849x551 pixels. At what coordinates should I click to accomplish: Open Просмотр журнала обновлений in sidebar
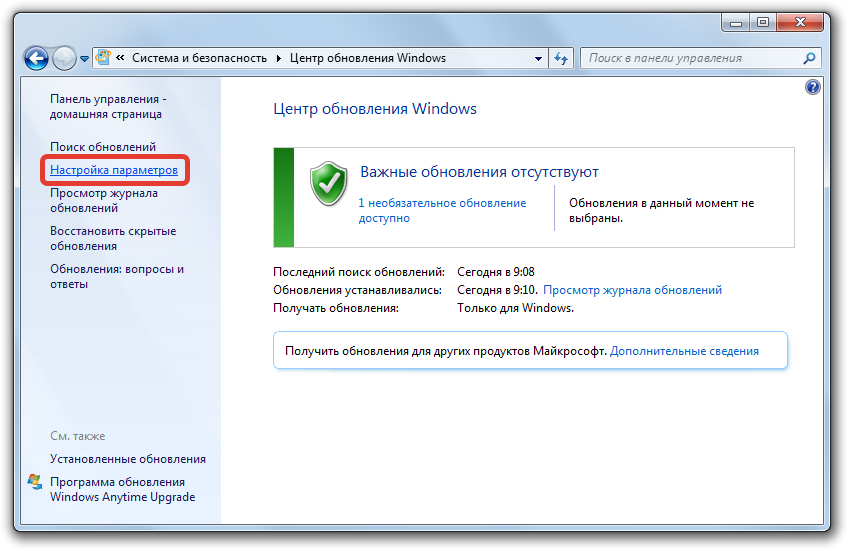[104, 200]
